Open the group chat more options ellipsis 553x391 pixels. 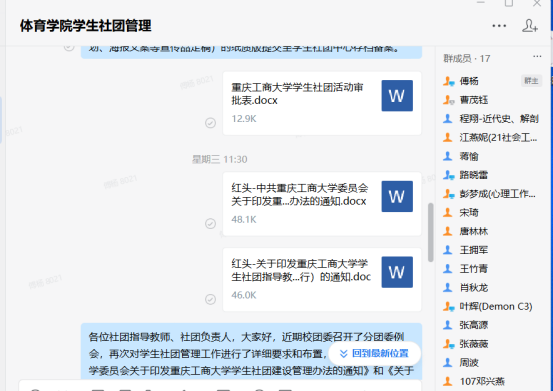pyautogui.click(x=499, y=26)
